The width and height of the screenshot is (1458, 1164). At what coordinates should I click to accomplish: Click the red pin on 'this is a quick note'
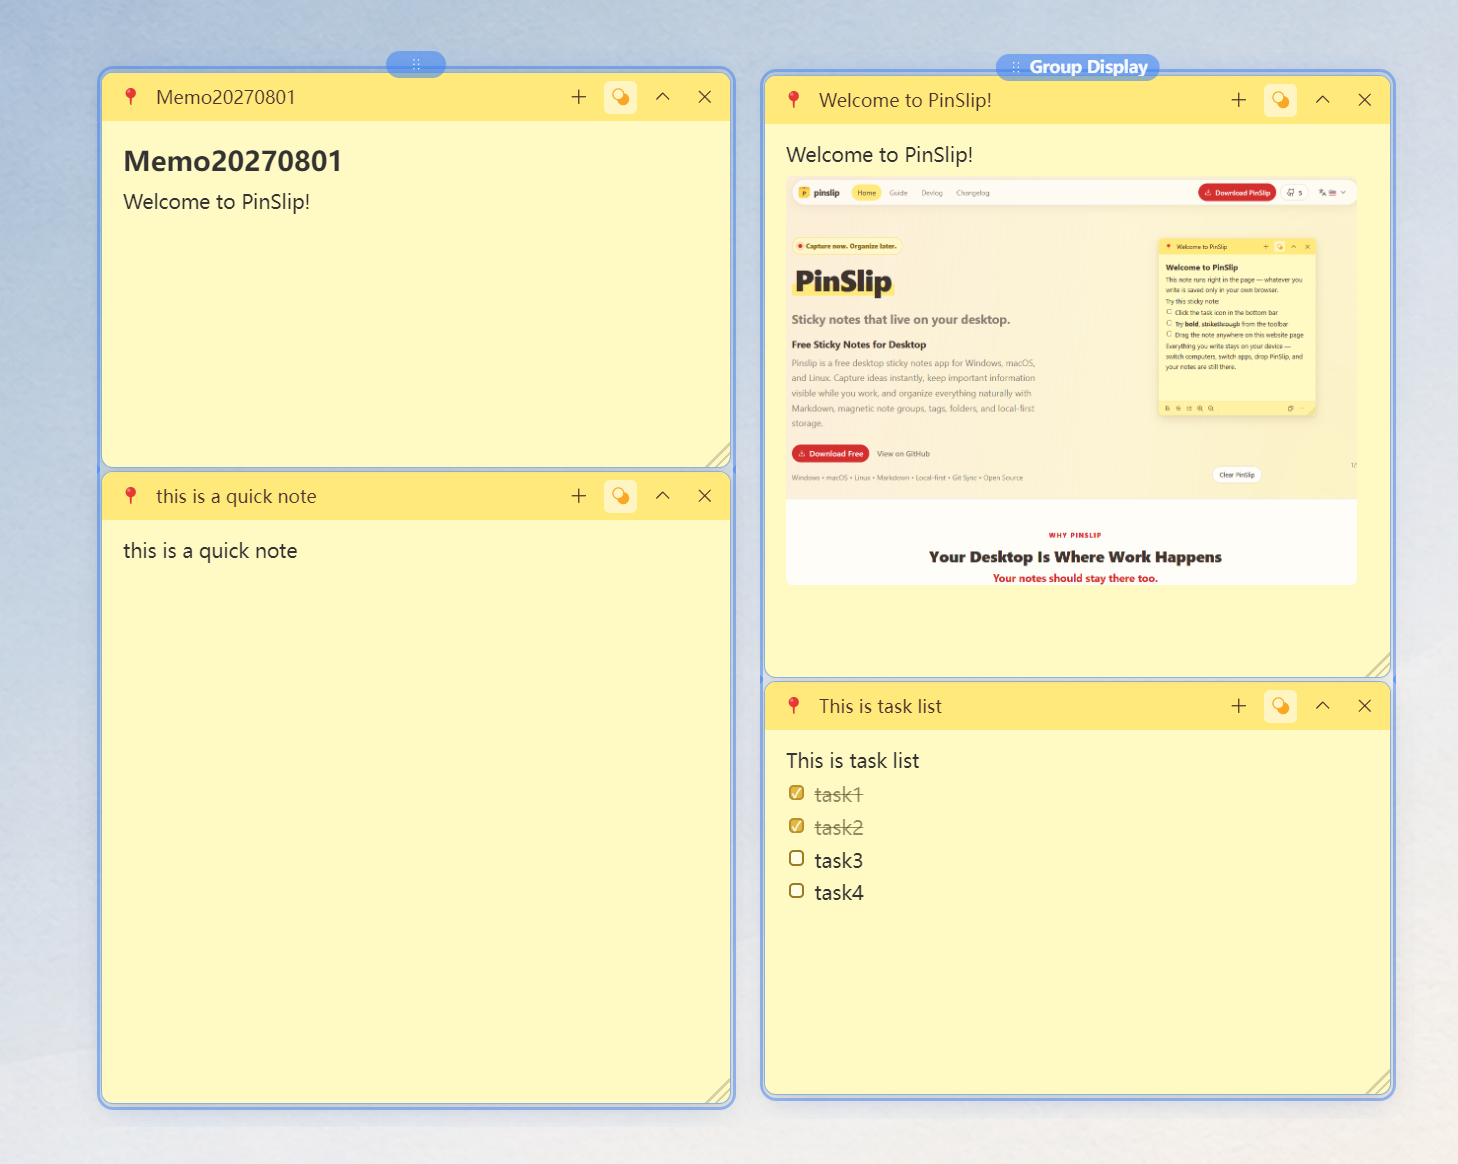[130, 496]
